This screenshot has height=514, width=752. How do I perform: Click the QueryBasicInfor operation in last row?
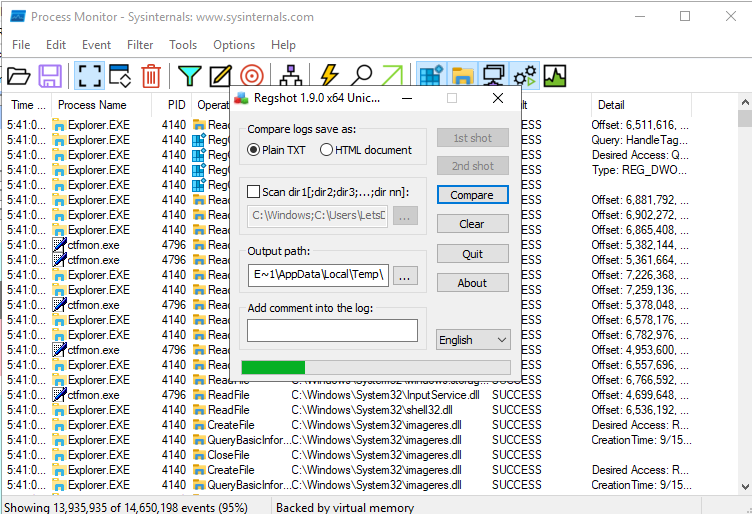[x=249, y=485]
